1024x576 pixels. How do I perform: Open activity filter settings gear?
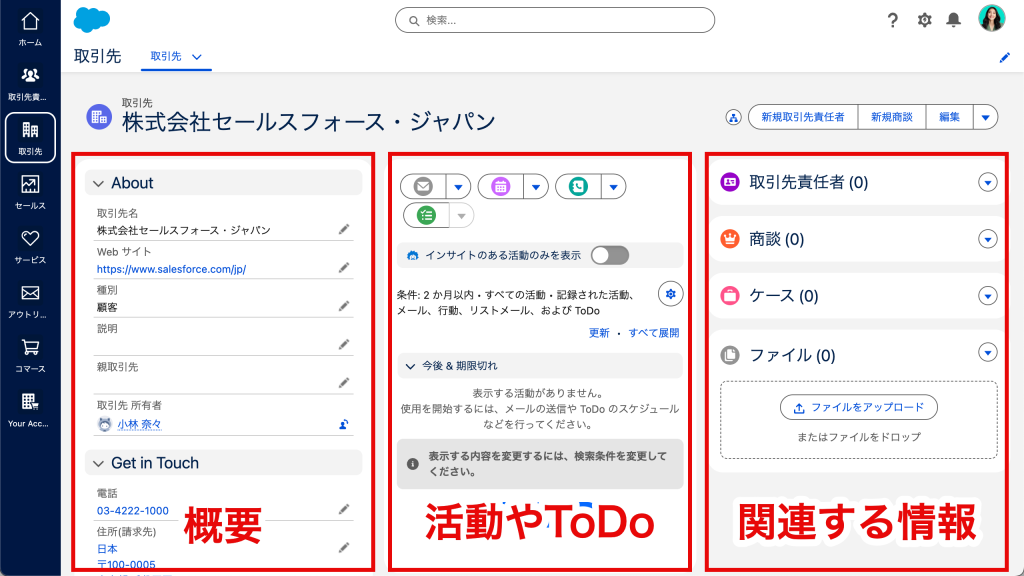tap(671, 295)
